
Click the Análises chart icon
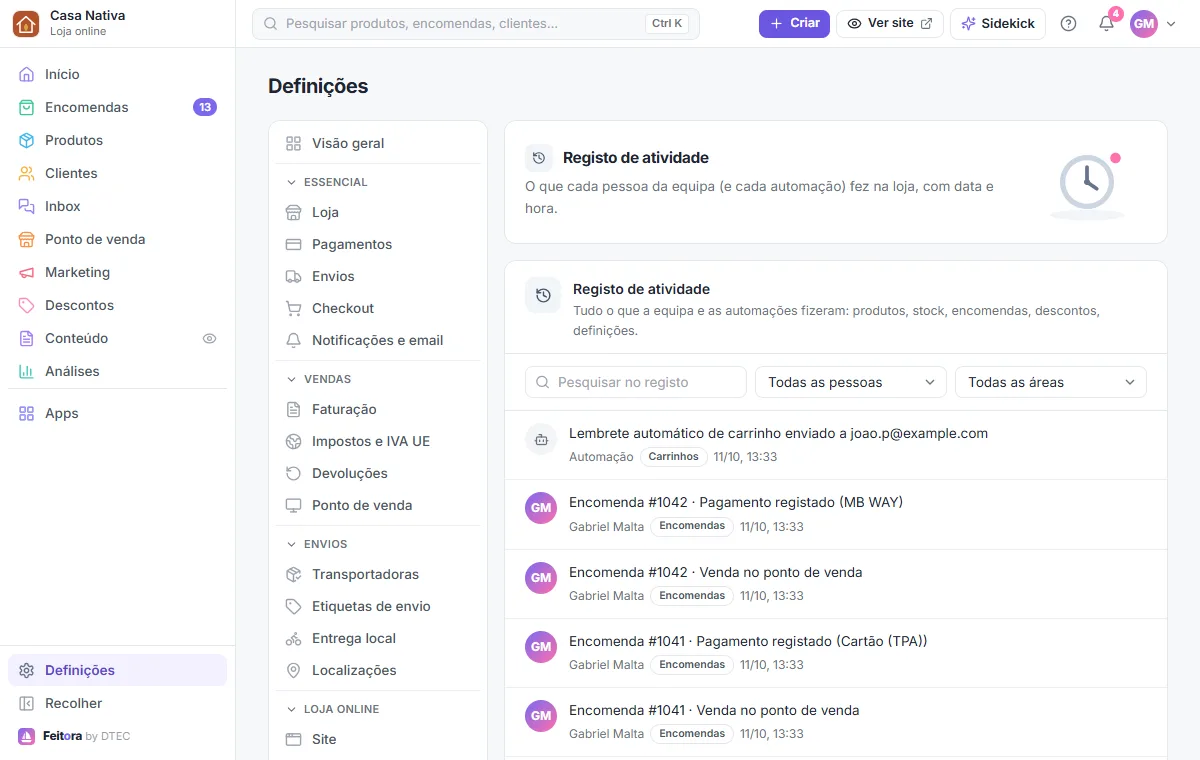[26, 372]
